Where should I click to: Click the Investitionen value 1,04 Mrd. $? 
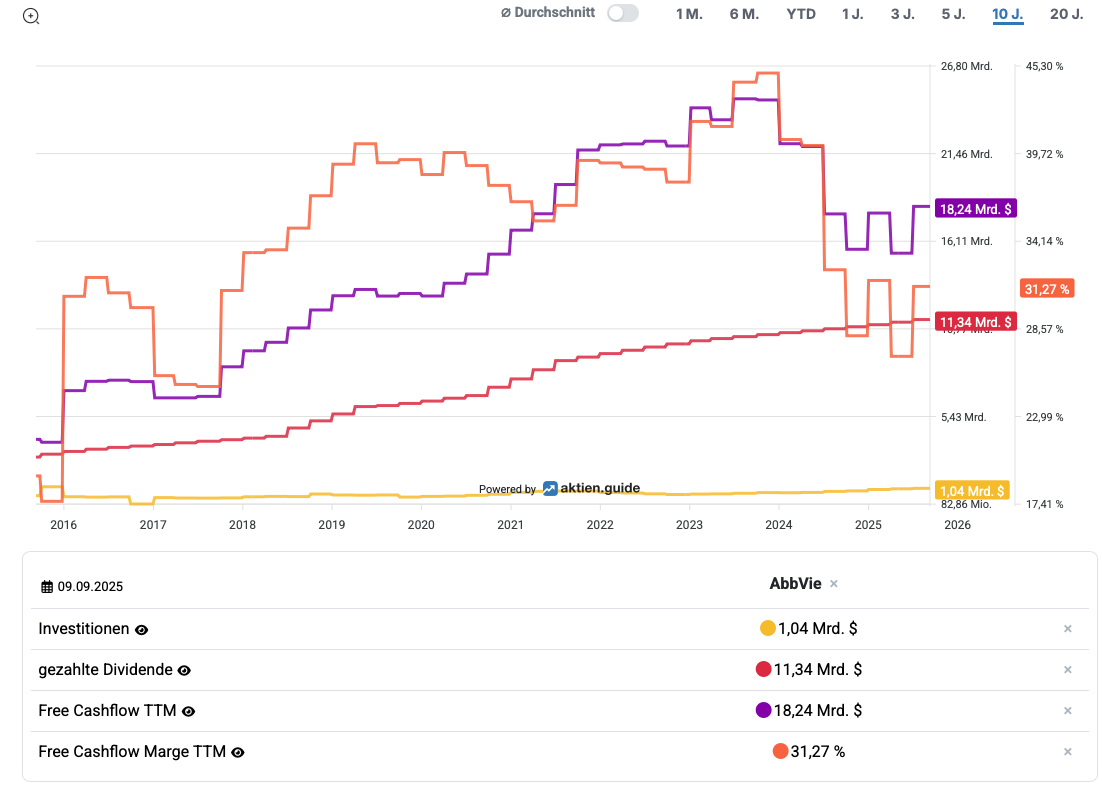[817, 628]
